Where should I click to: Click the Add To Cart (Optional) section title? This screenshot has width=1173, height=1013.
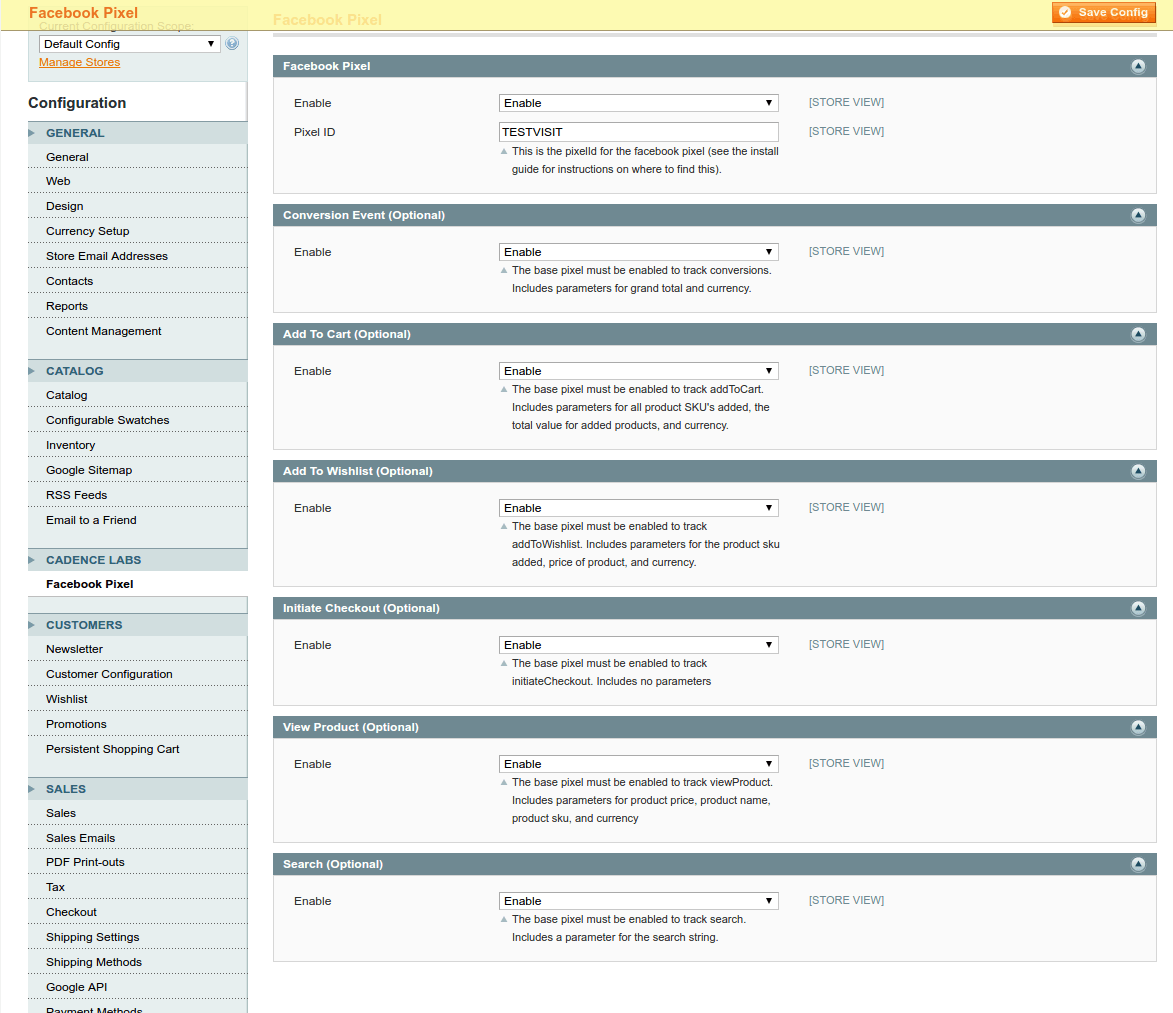tap(346, 334)
